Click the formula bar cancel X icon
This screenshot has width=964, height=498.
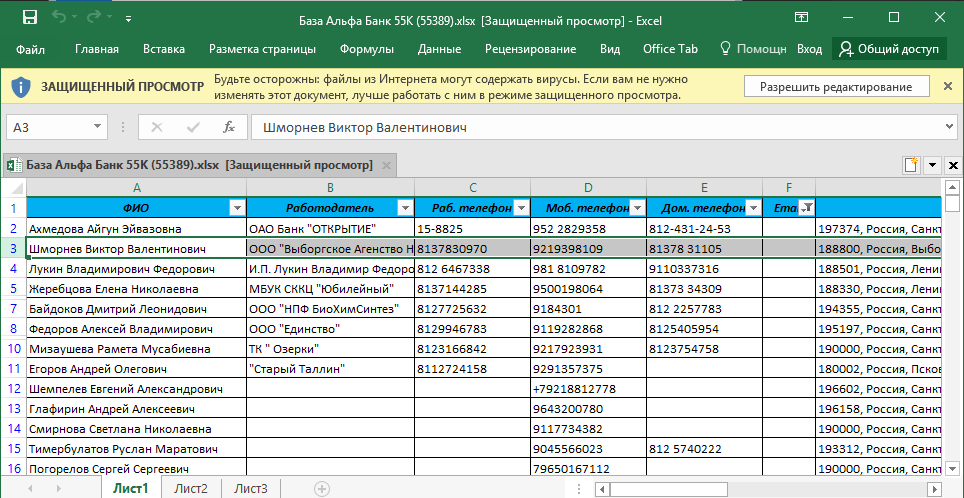(x=157, y=127)
